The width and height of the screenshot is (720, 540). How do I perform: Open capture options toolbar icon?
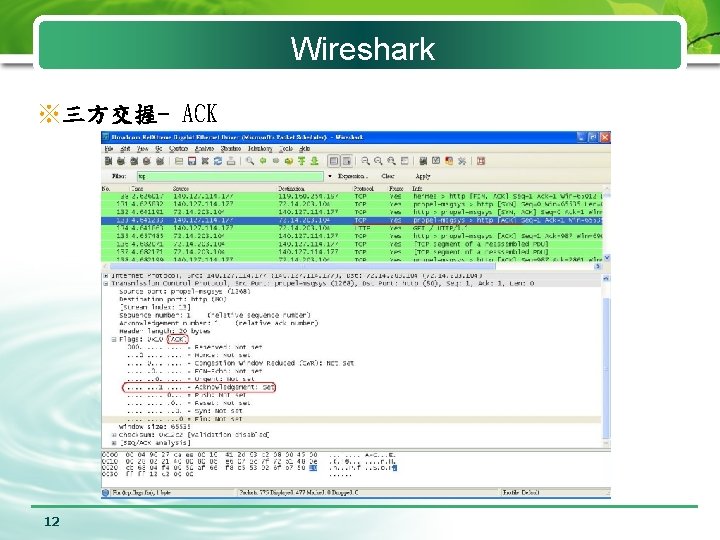click(x=121, y=161)
